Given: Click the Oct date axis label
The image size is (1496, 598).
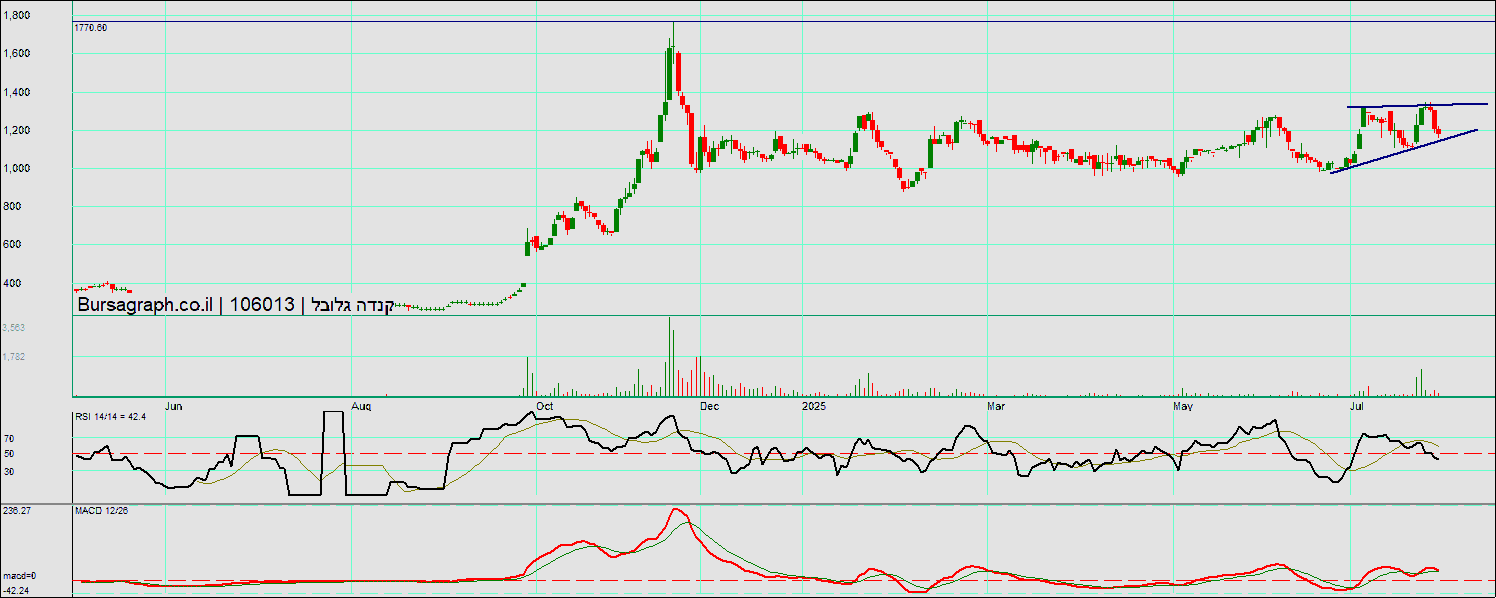Looking at the screenshot, I should click(x=546, y=406).
